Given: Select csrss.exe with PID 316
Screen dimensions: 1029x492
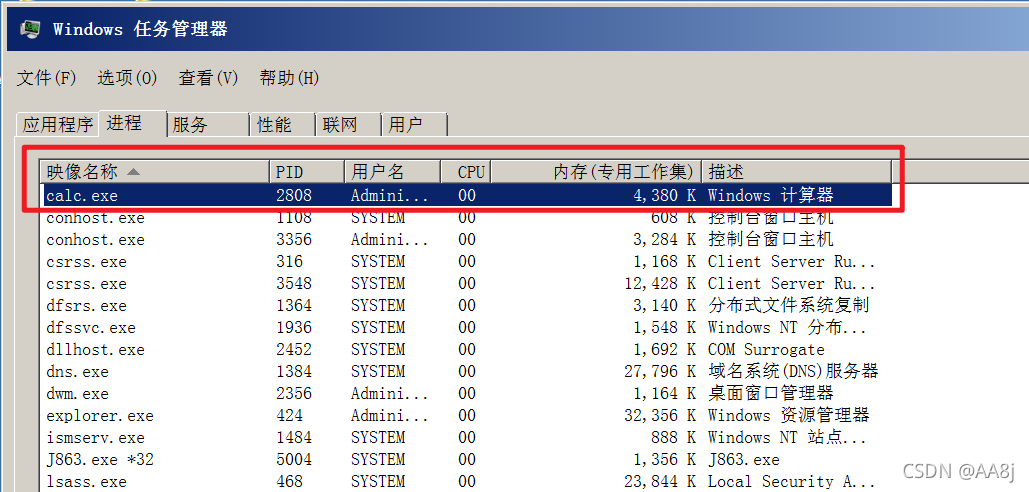Looking at the screenshot, I should 467,262.
